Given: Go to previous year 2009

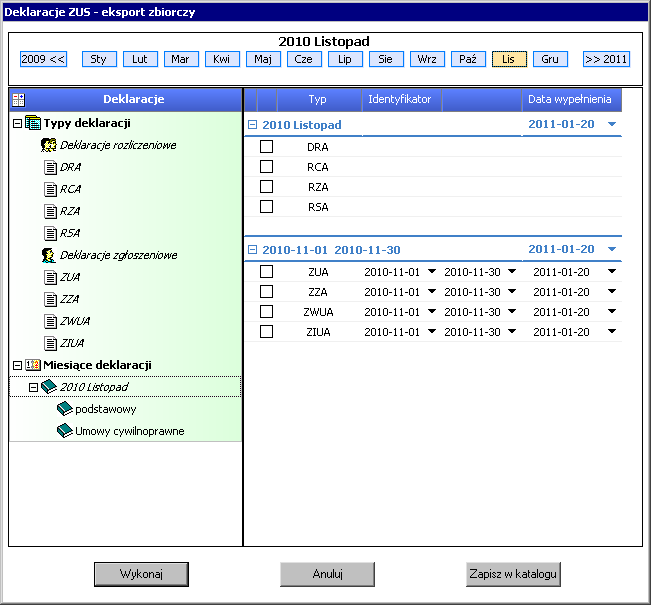Looking at the screenshot, I should point(43,59).
